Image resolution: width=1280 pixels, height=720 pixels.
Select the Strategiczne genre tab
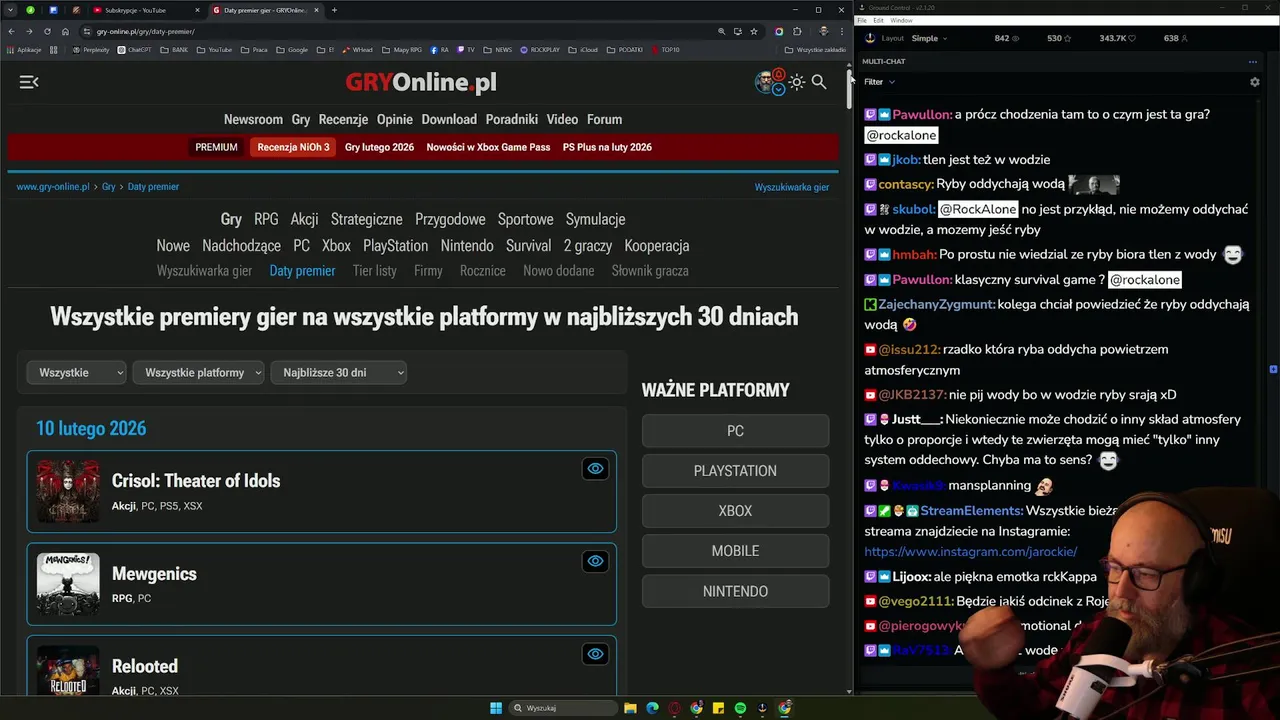point(366,219)
